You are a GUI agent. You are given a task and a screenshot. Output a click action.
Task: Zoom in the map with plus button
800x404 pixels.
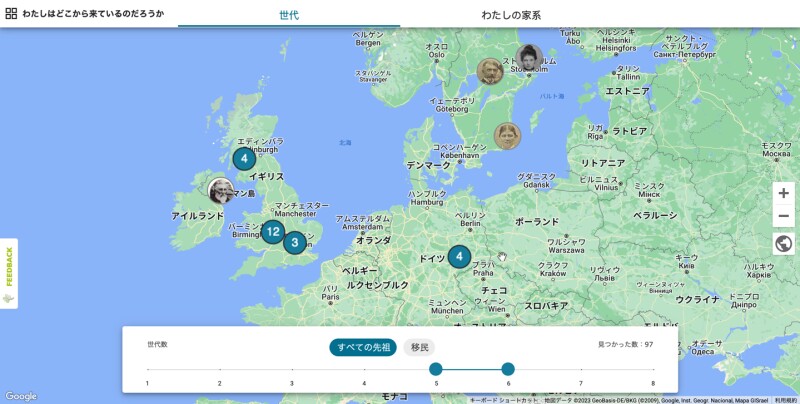click(x=784, y=193)
